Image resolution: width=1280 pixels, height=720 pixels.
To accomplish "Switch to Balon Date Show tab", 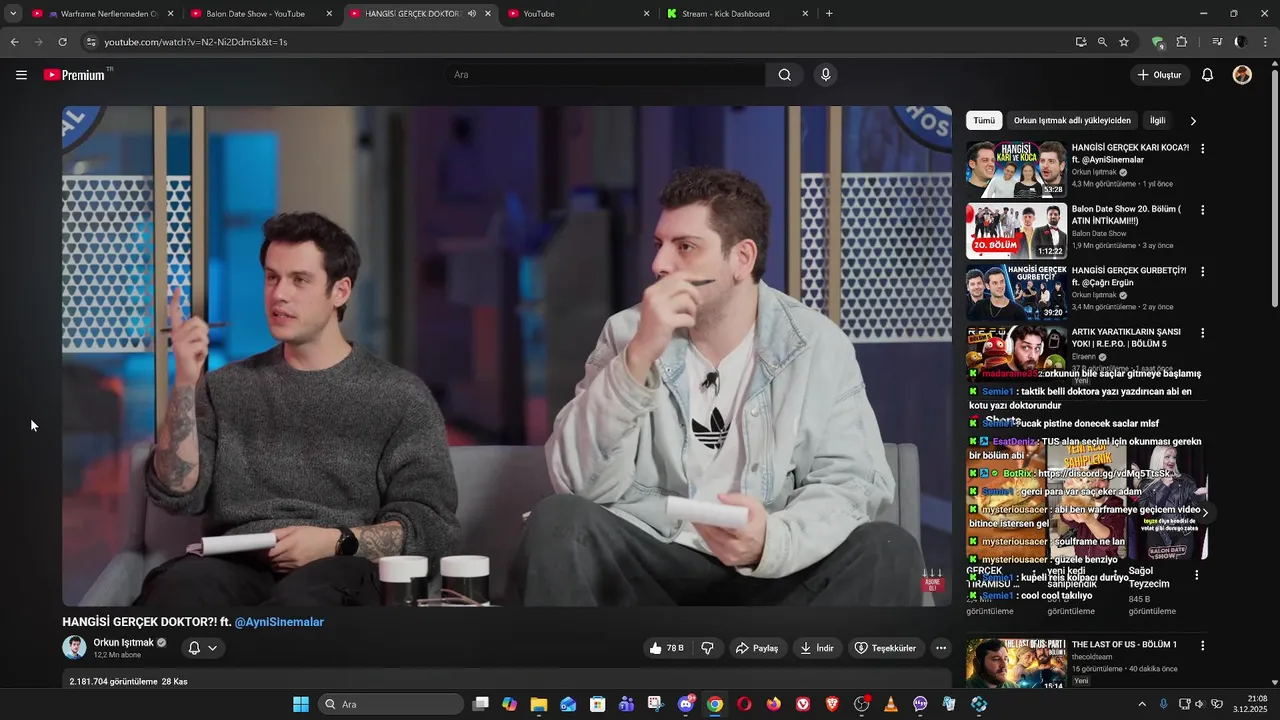I will [x=260, y=14].
